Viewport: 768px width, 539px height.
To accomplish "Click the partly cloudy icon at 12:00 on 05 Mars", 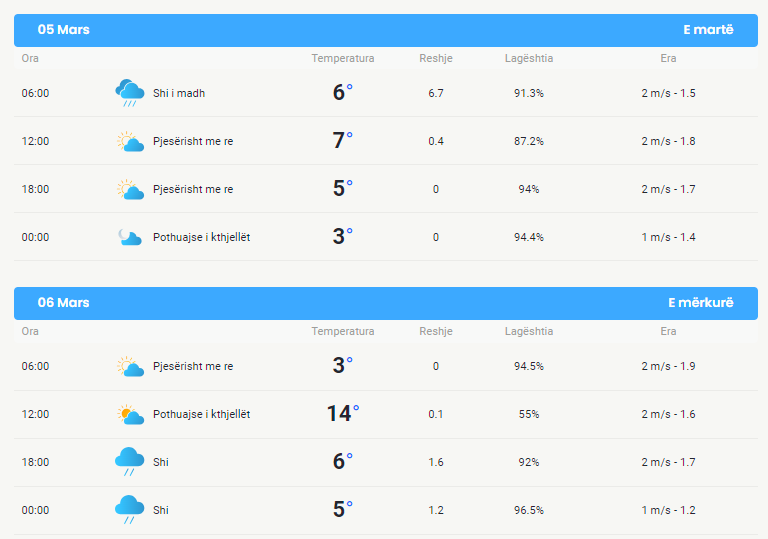I will [x=130, y=141].
